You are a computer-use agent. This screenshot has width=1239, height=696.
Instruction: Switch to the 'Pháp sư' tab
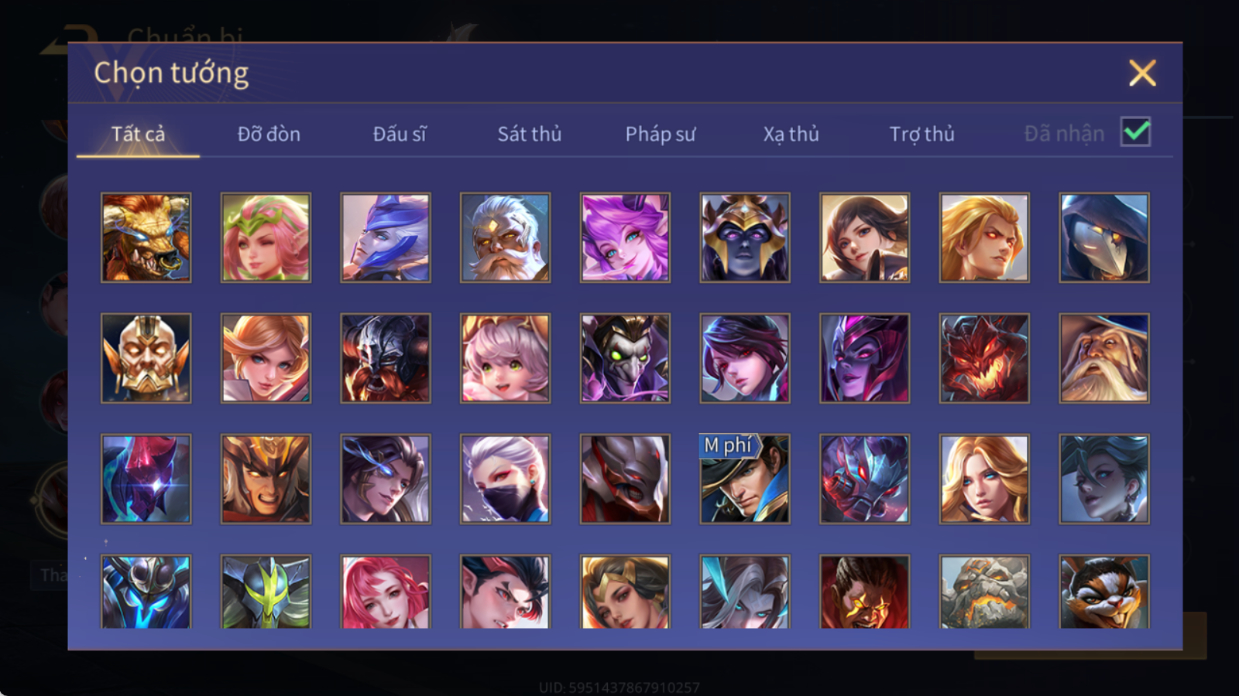pyautogui.click(x=660, y=134)
